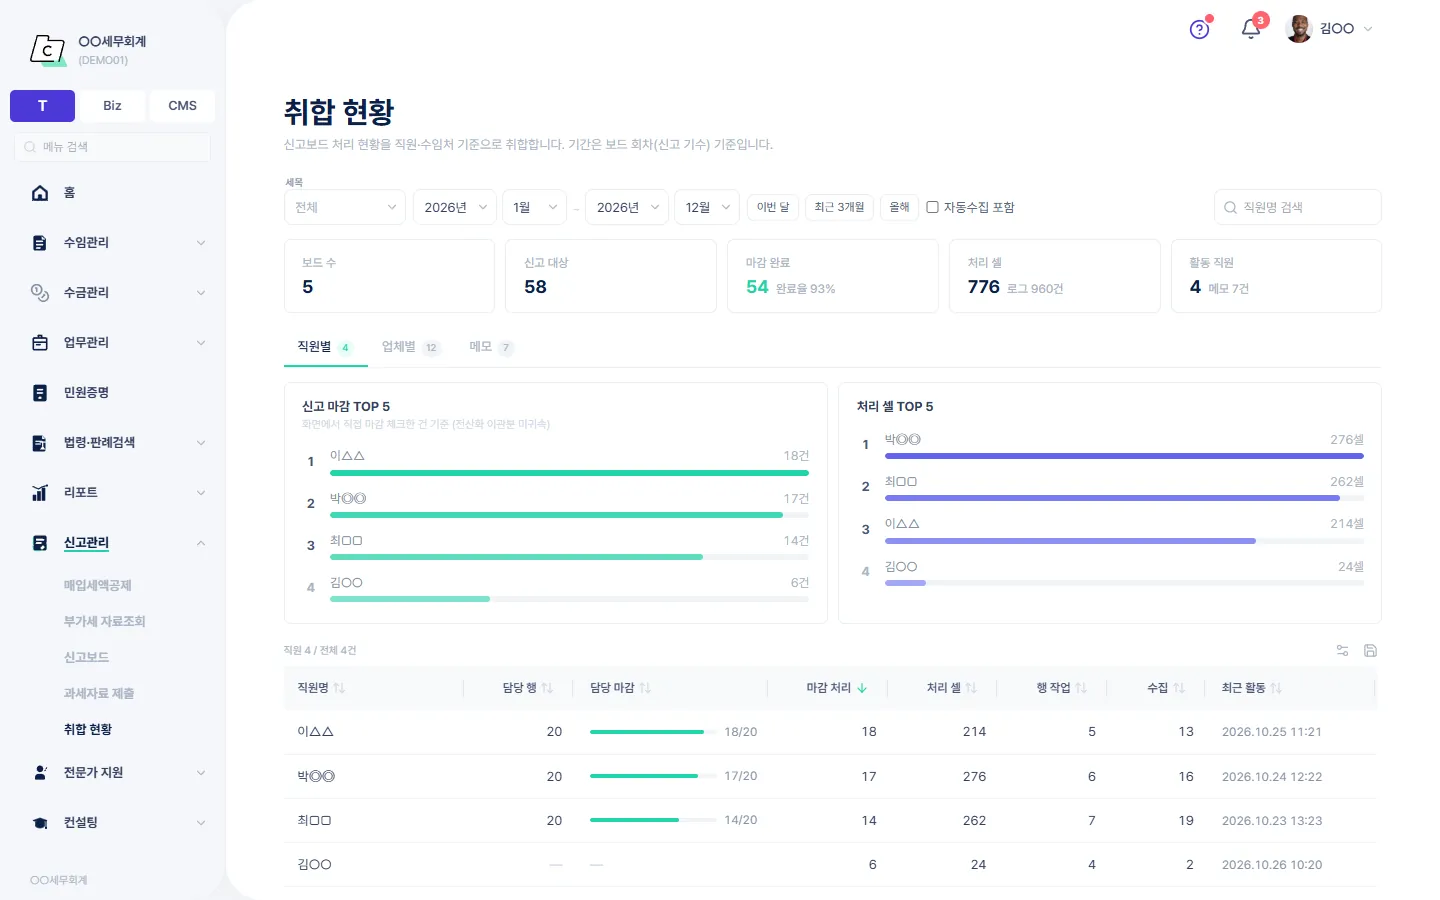The height and width of the screenshot is (900, 1440).
Task: Open 부가세 자료조회 submenu link
Action: [104, 622]
